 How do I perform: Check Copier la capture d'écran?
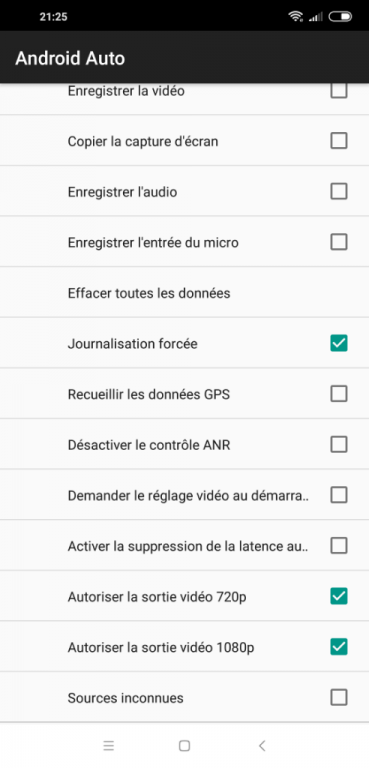pos(339,141)
